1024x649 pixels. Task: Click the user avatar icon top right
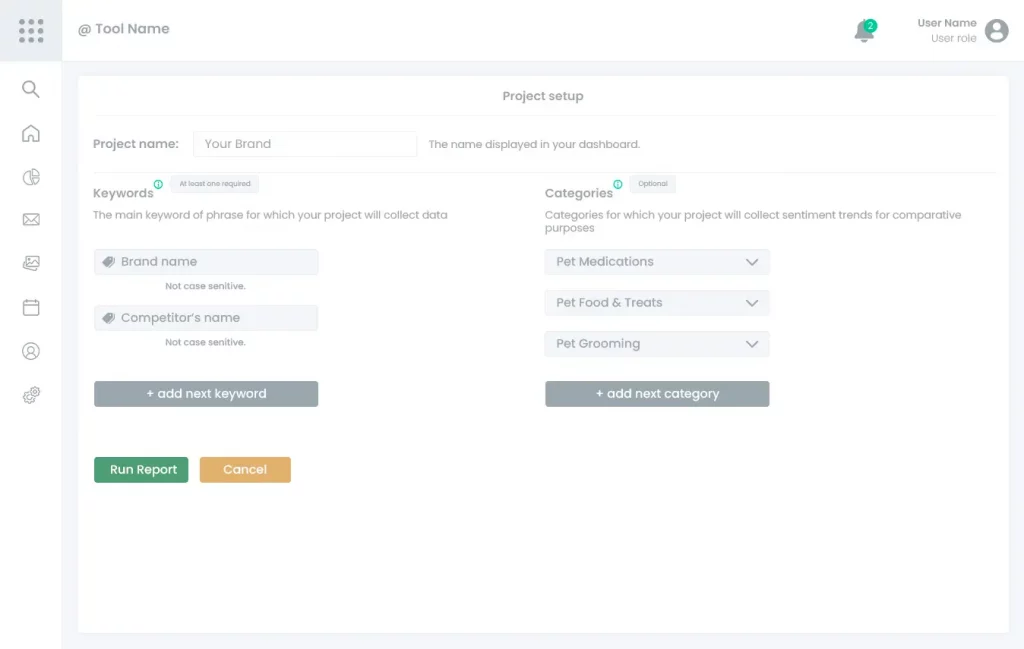[x=997, y=31]
